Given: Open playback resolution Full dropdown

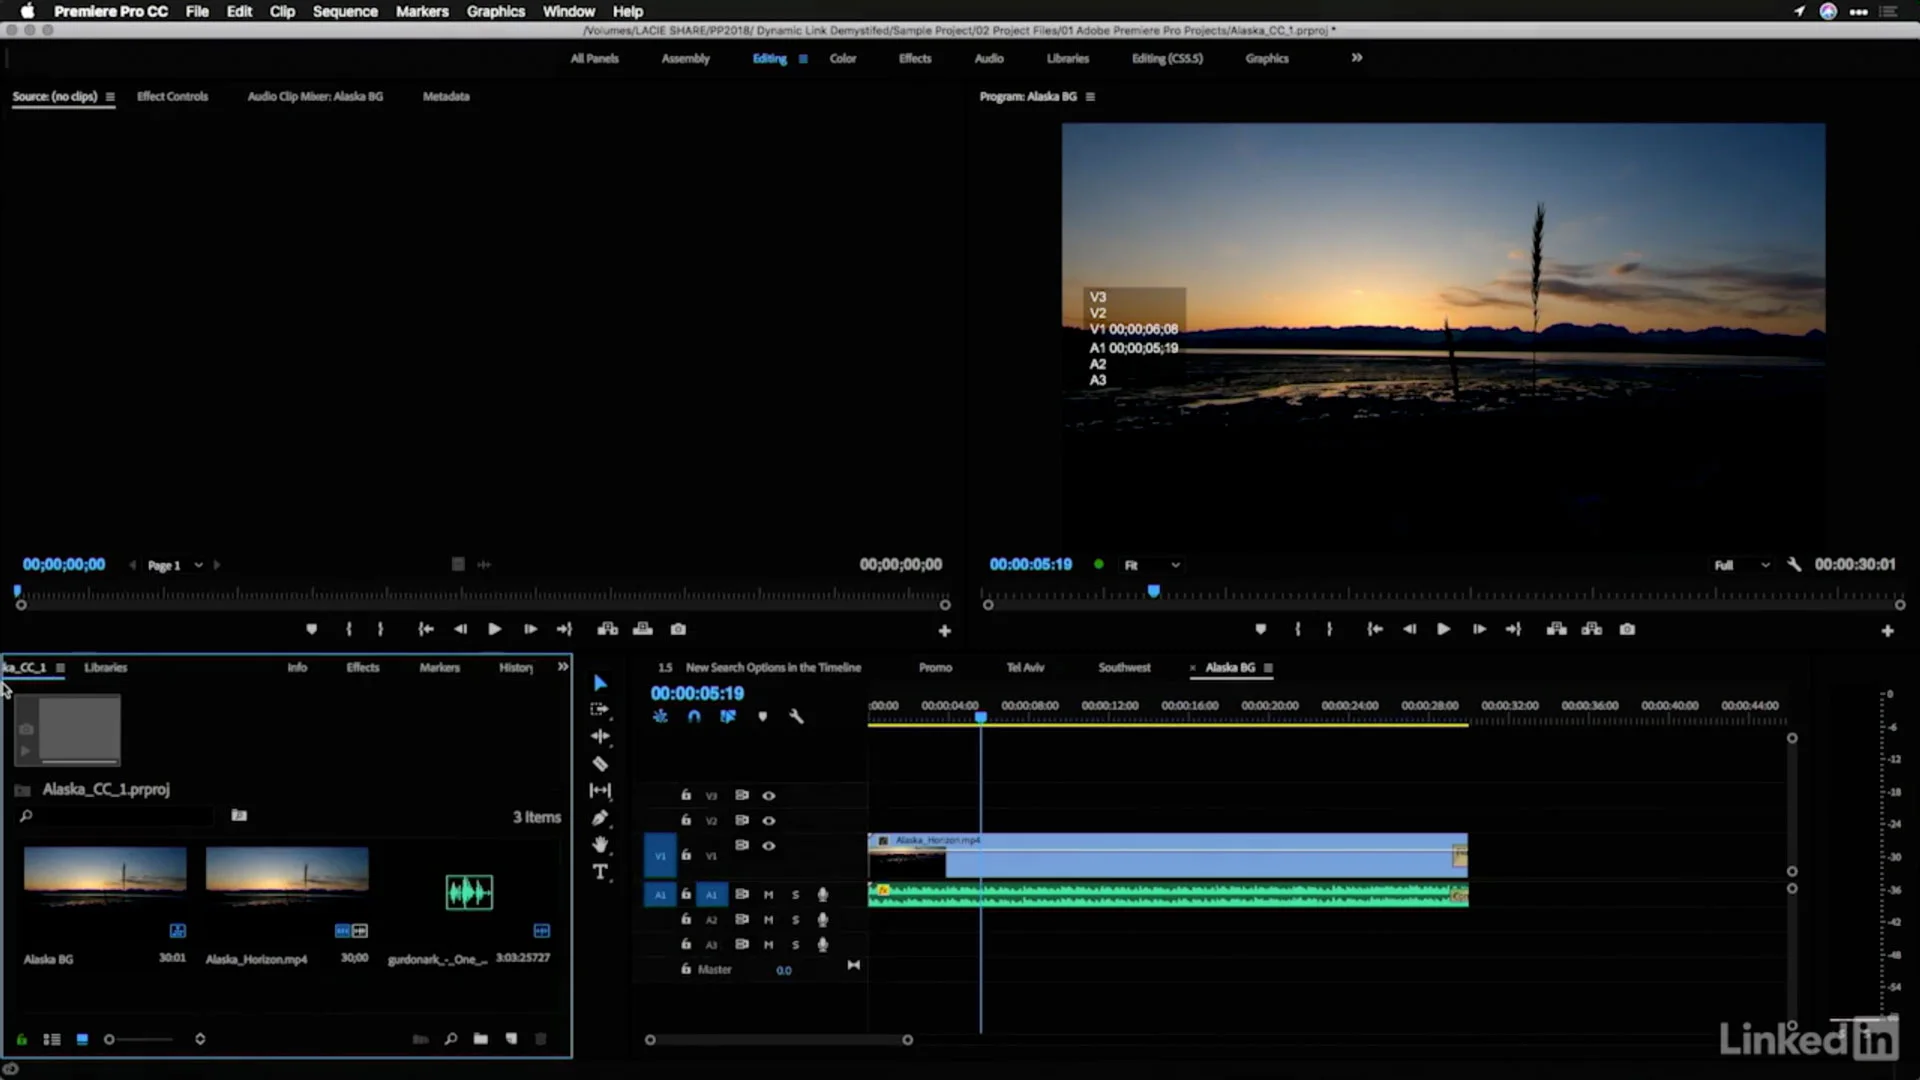Looking at the screenshot, I should [x=1742, y=565].
